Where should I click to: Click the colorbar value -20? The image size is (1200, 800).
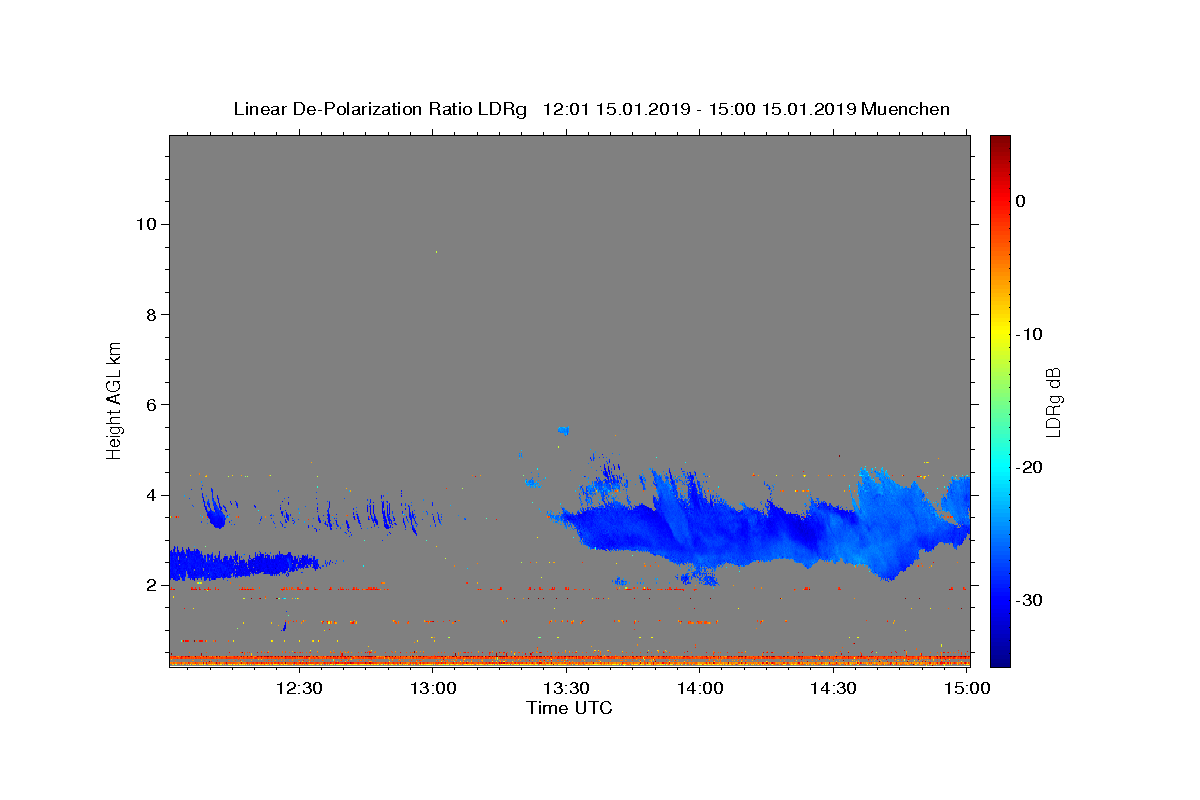tap(1031, 467)
